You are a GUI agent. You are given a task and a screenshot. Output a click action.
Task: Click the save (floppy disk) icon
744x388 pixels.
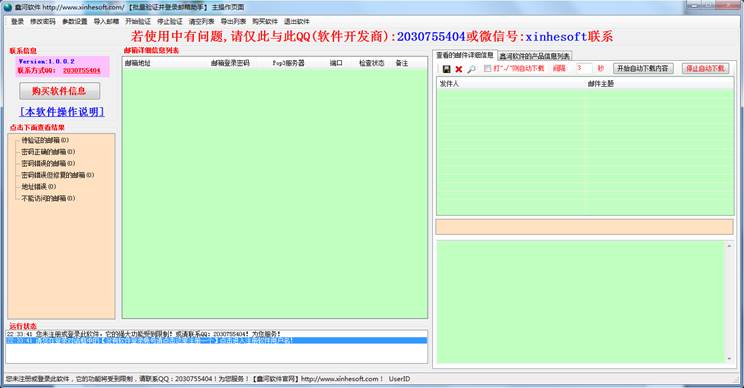[446, 69]
